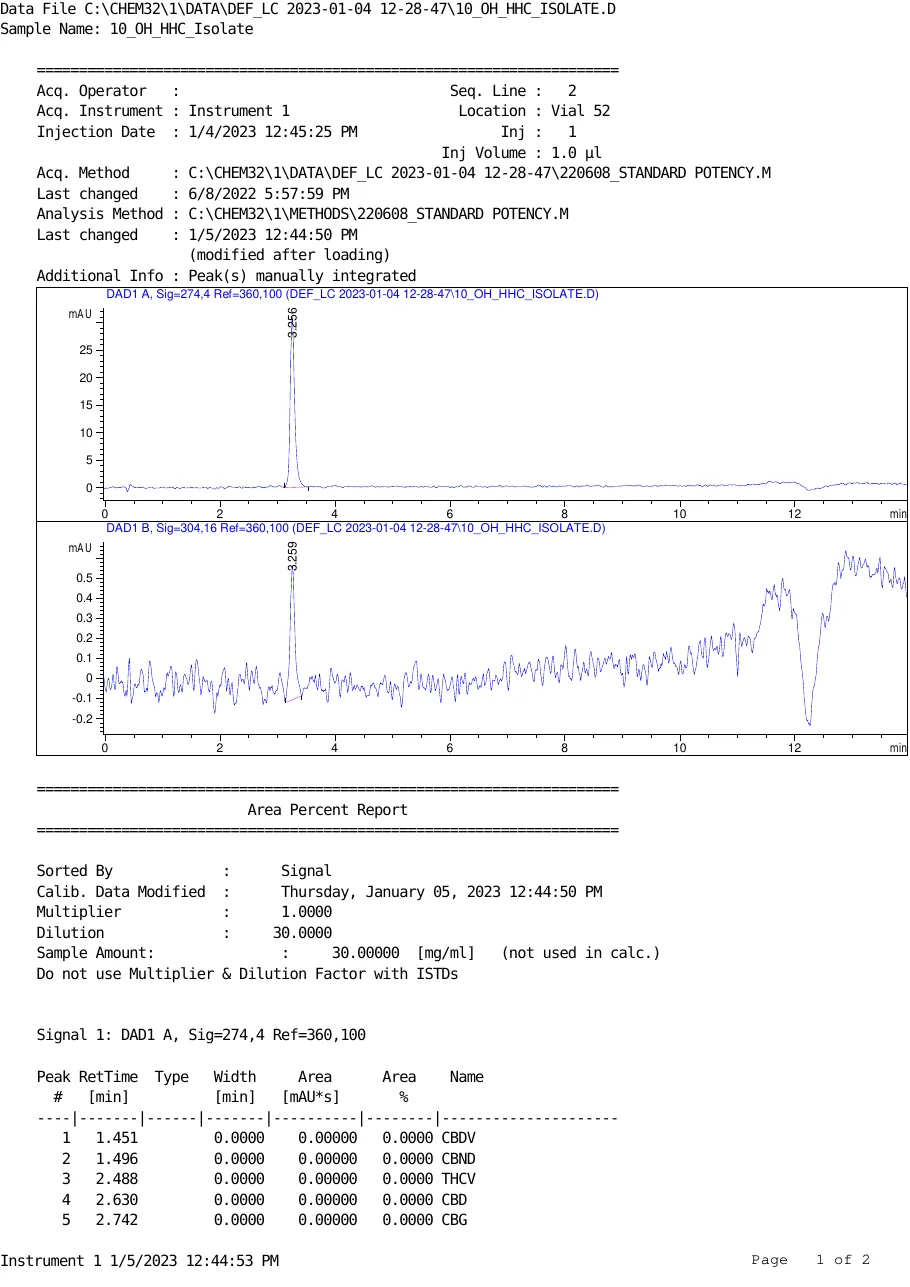This screenshot has width=910, height=1287.
Task: Click the Data File path line
Action: point(308,9)
